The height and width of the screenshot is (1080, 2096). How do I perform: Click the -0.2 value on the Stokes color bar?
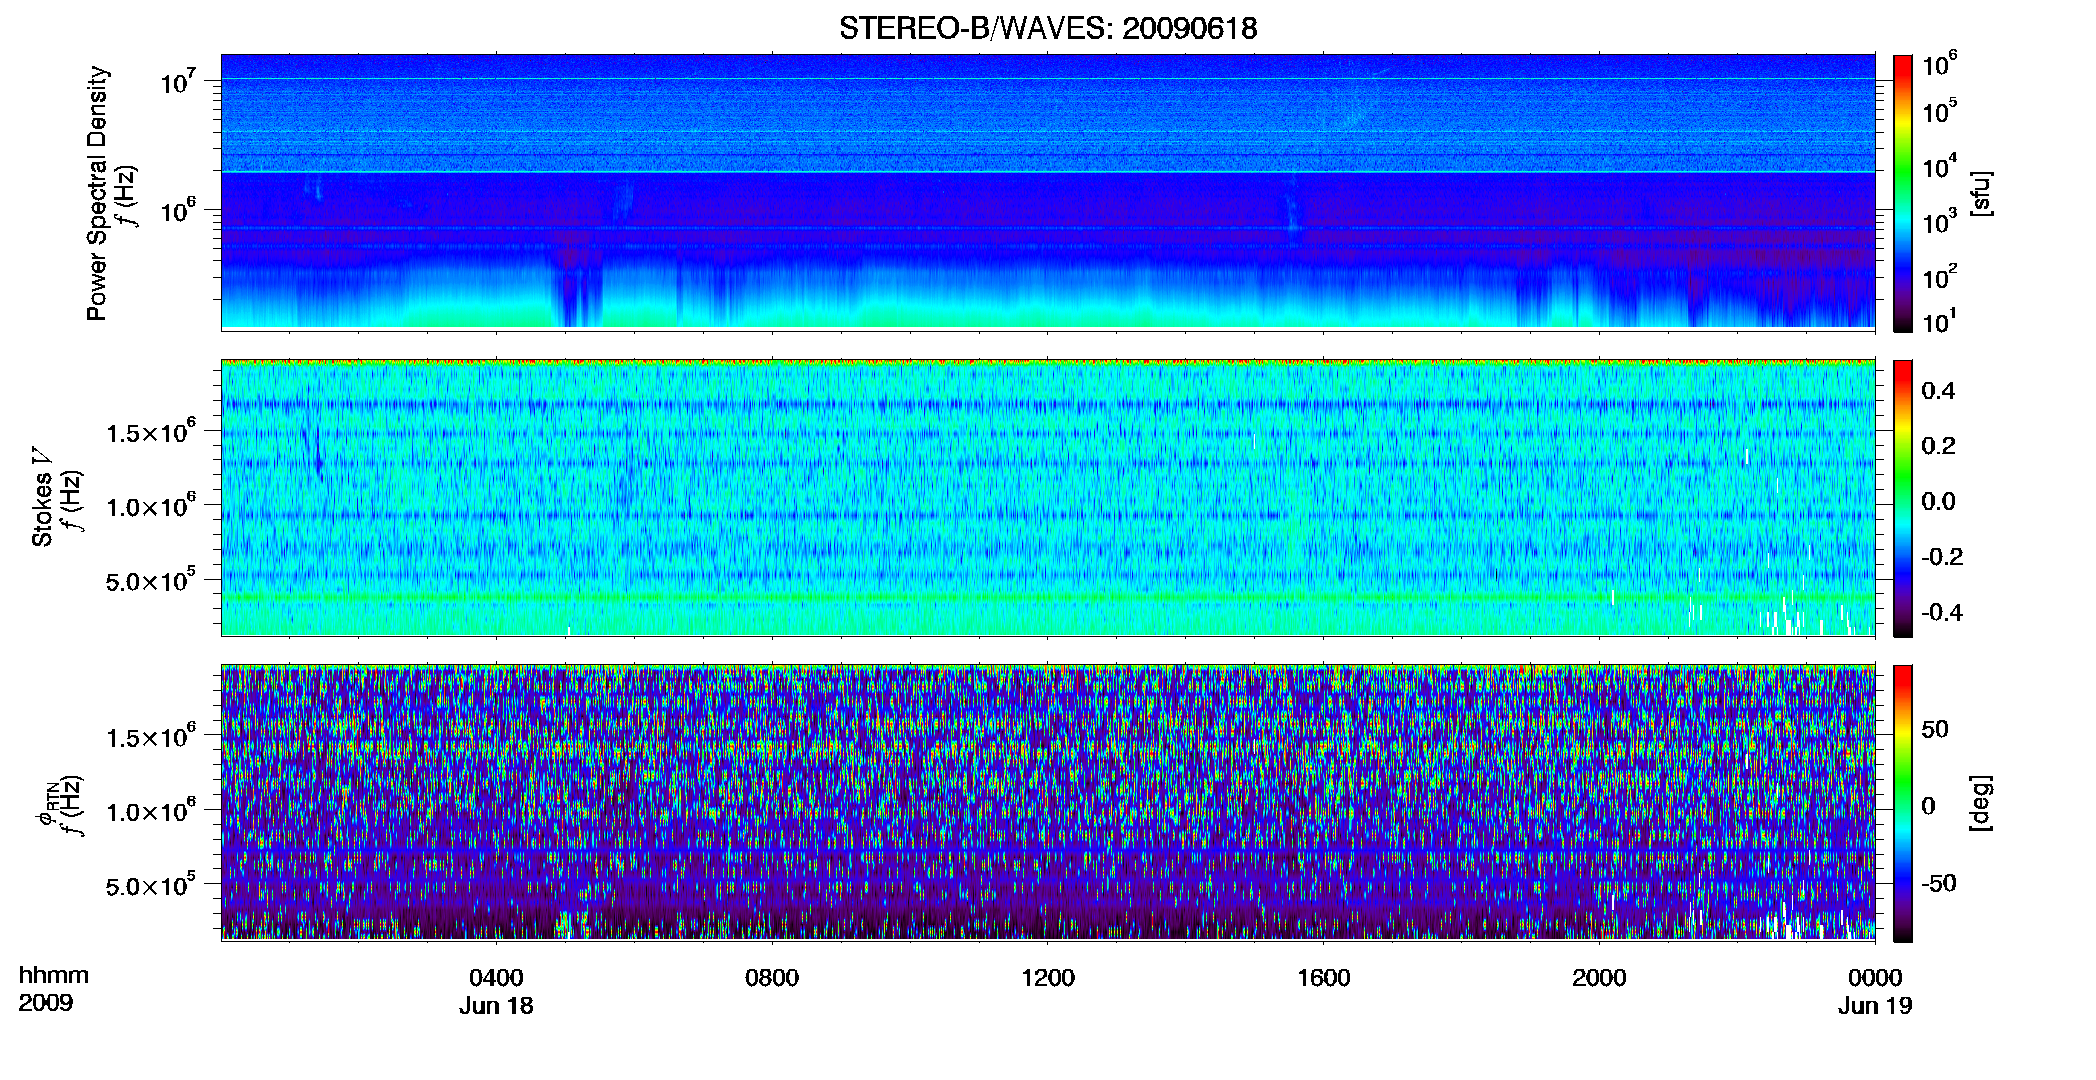click(x=1941, y=557)
